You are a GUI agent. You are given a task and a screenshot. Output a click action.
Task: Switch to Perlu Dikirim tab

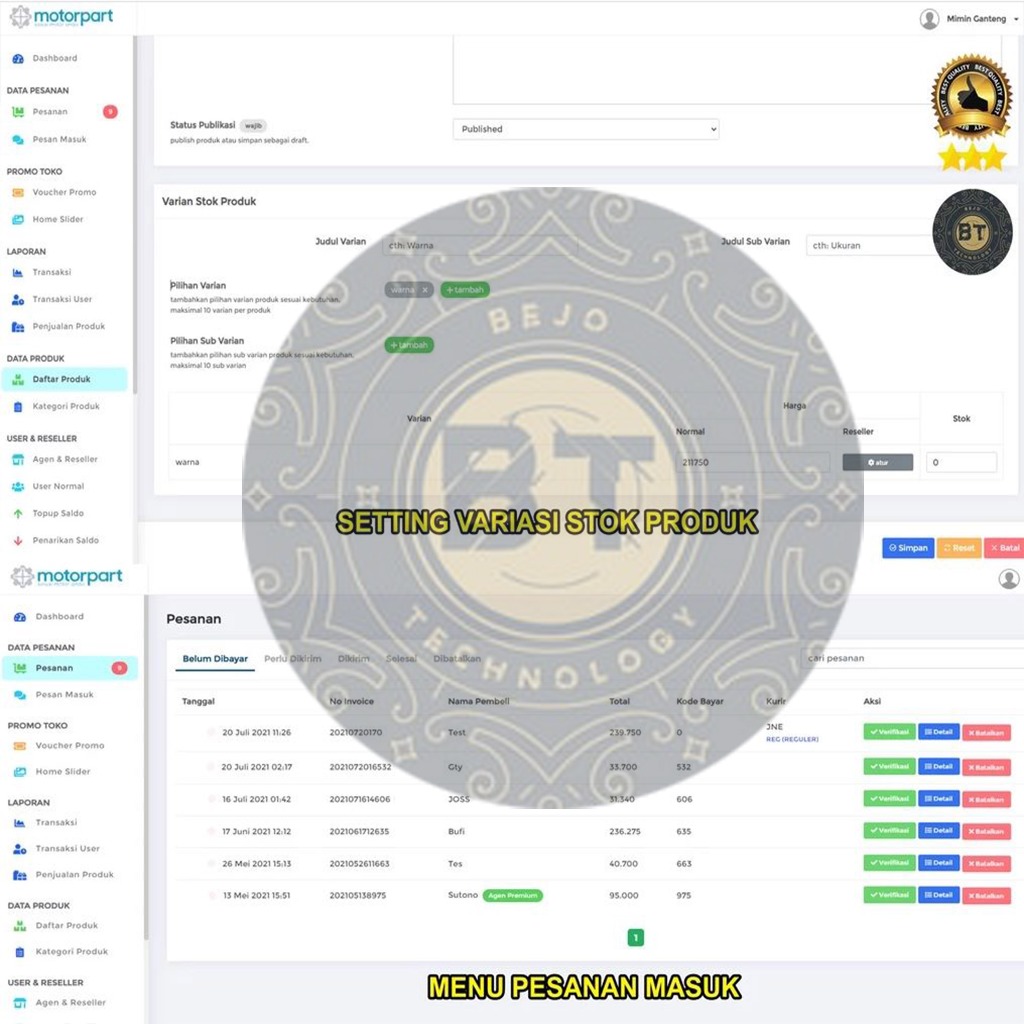tap(293, 659)
